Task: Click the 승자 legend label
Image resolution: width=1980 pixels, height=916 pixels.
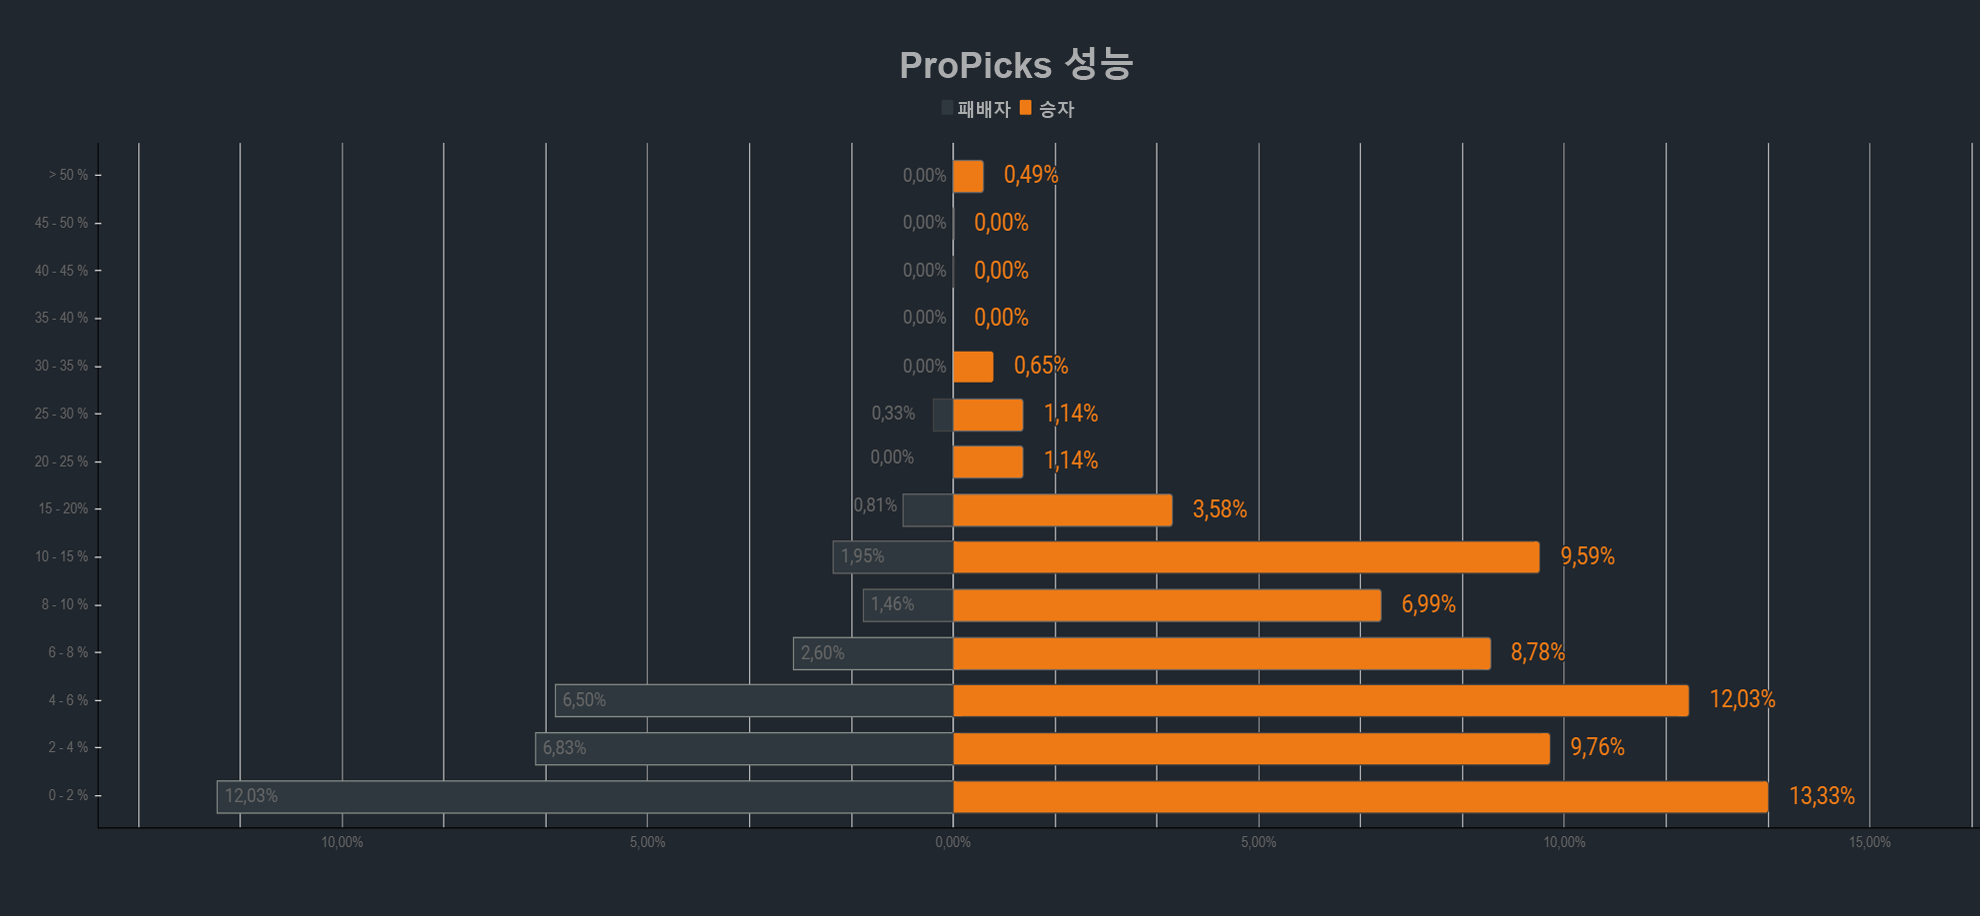Action: (1056, 109)
